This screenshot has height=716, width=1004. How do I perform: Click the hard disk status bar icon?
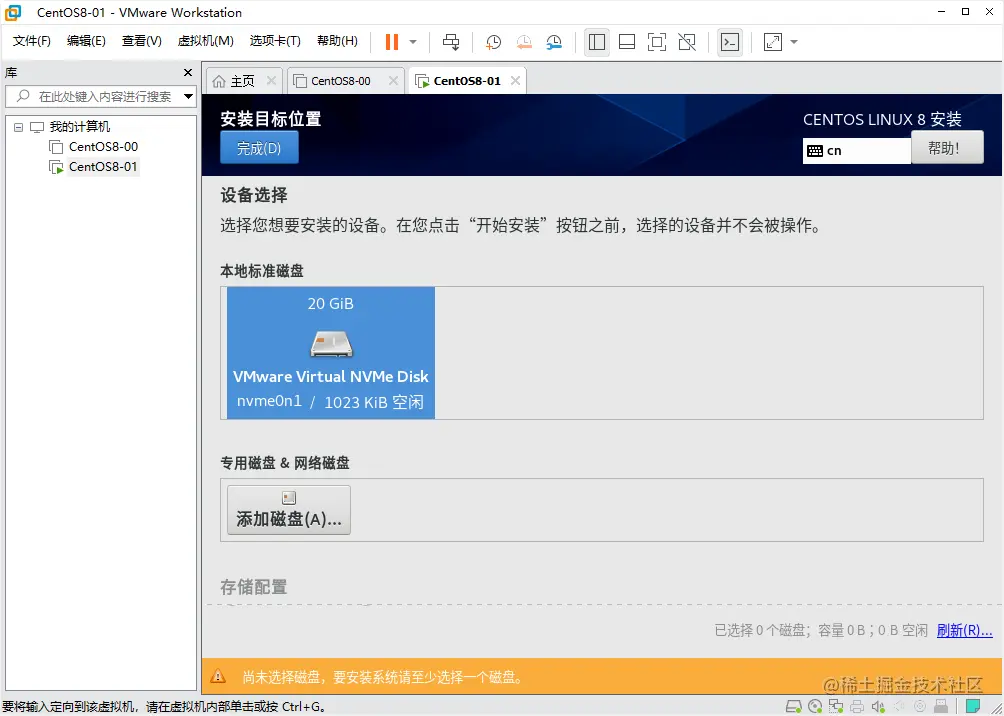click(793, 706)
